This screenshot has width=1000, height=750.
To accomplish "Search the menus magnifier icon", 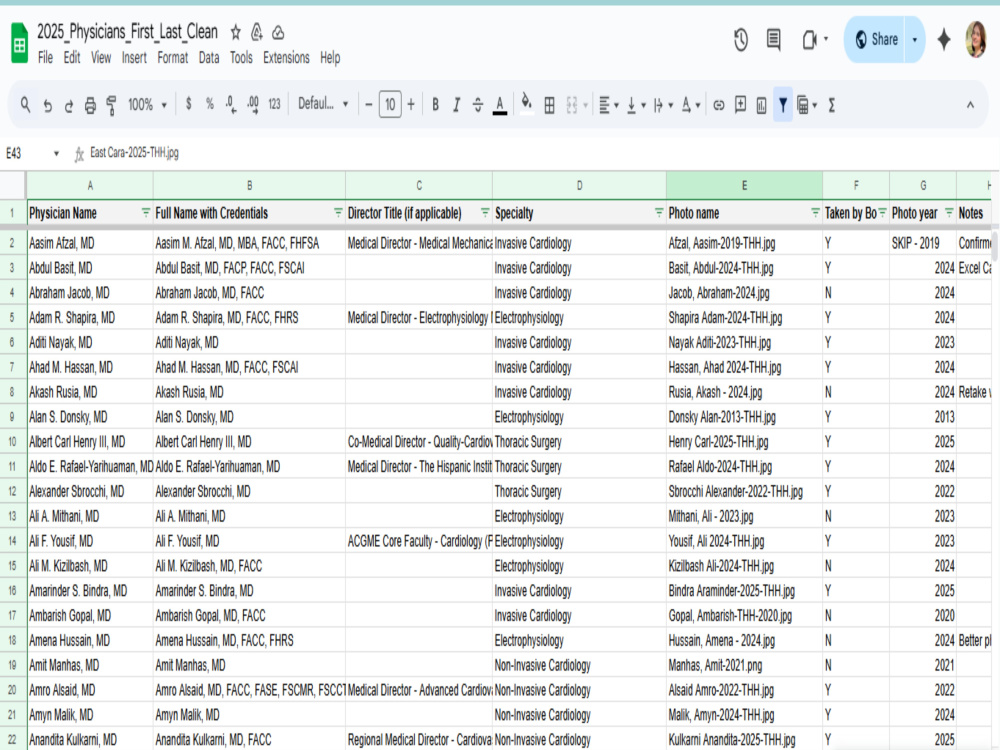I will [25, 105].
